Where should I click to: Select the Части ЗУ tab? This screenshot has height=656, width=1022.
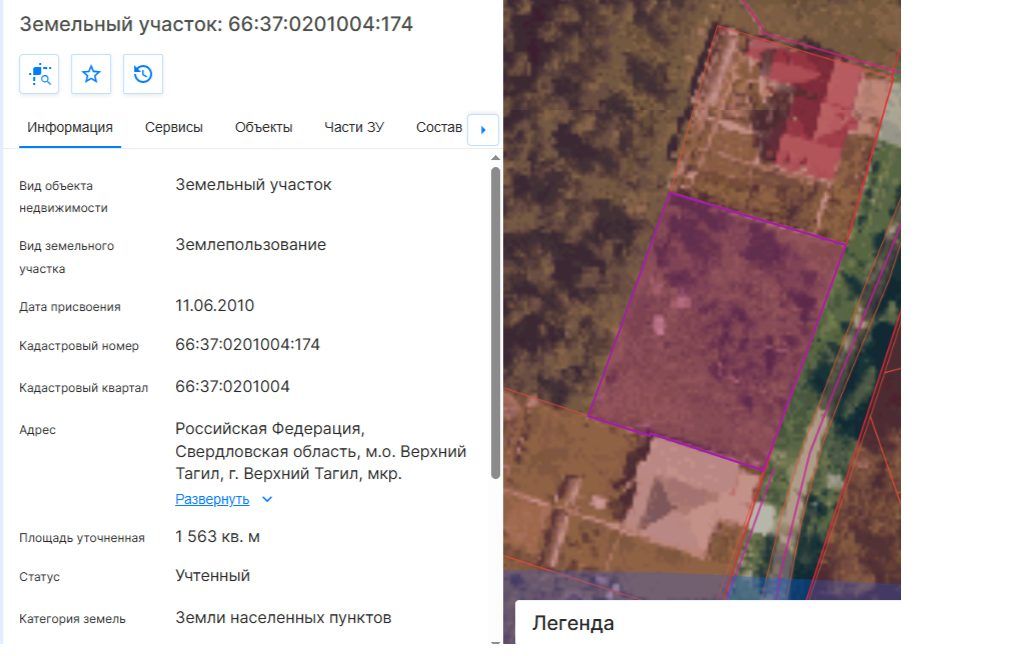[354, 128]
